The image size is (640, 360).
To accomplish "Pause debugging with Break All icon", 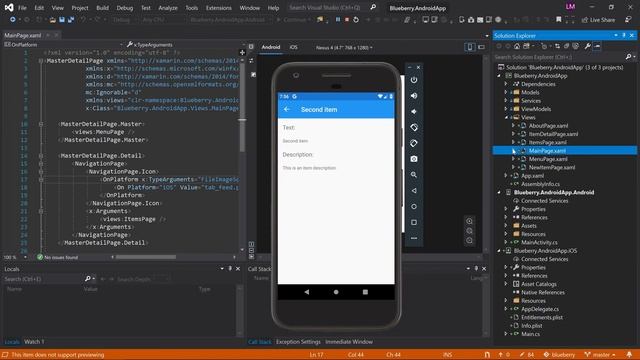I will (x=338, y=20).
